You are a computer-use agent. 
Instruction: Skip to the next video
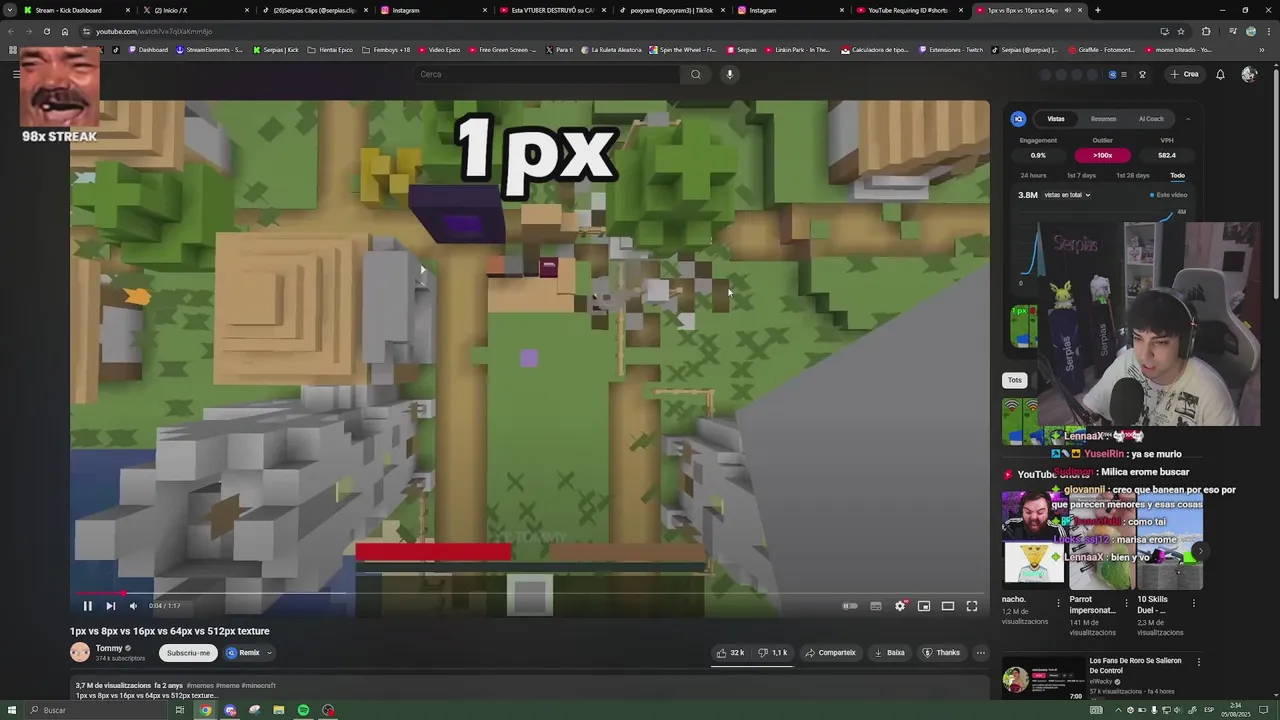click(x=110, y=606)
